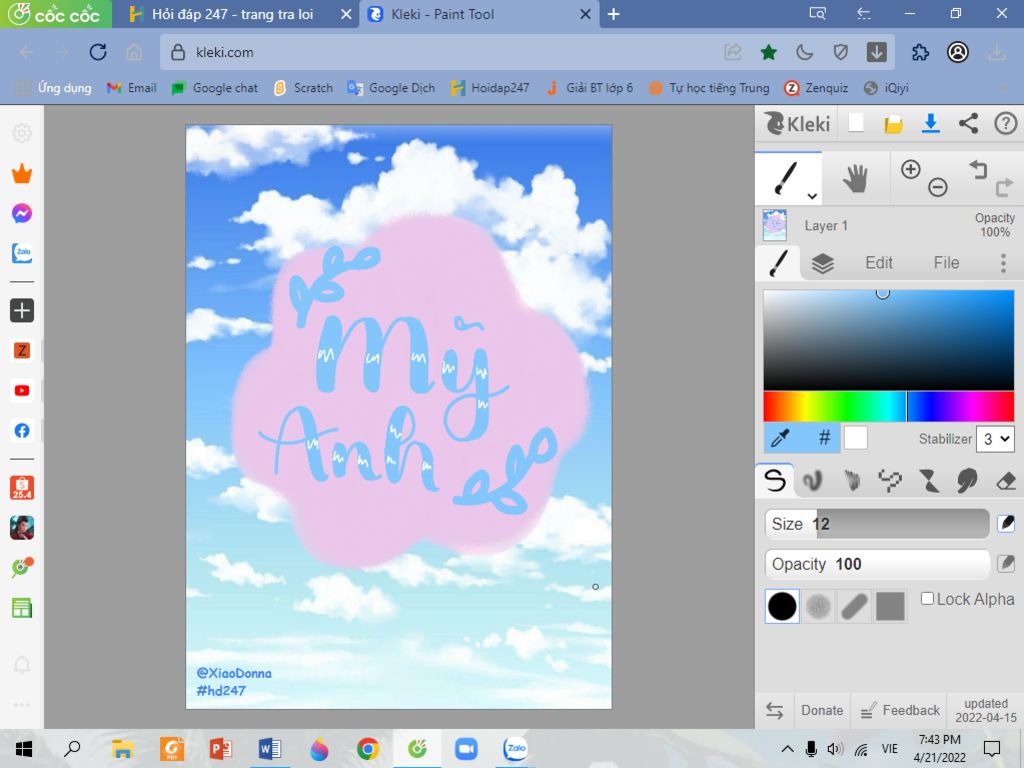Show hidden system tray icons

788,749
